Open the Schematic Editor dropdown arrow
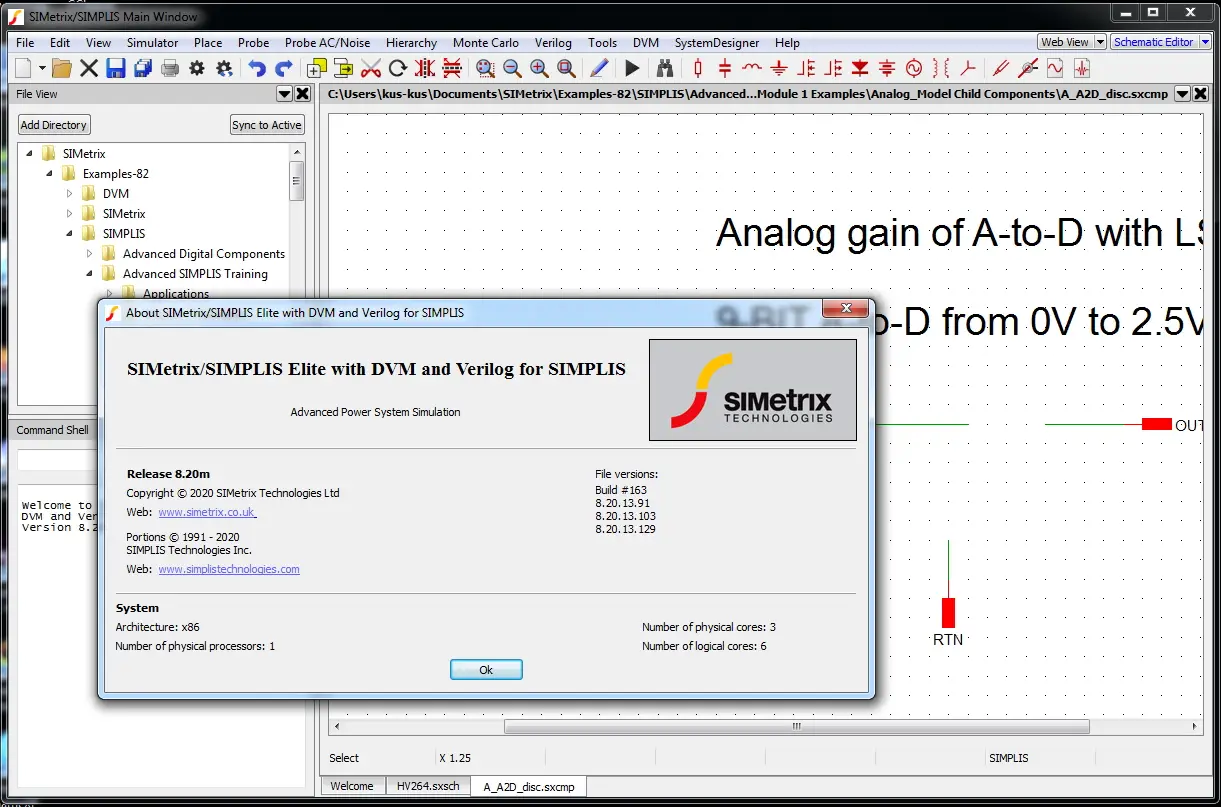Viewport: 1221px width, 807px height. 1204,42
